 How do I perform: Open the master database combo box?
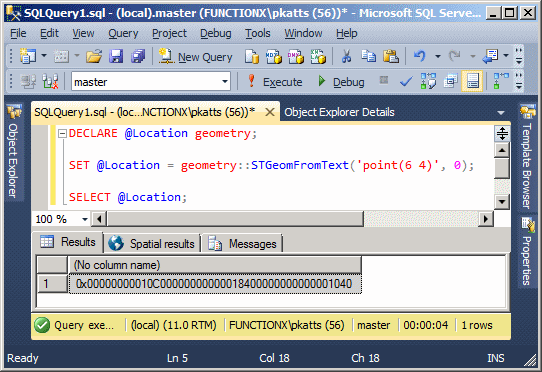point(151,82)
